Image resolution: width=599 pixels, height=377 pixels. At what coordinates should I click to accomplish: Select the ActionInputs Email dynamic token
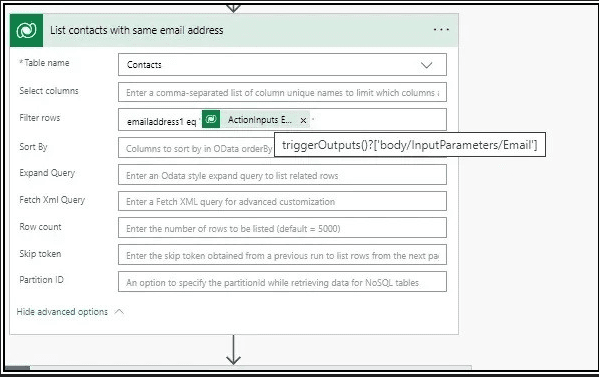point(256,120)
